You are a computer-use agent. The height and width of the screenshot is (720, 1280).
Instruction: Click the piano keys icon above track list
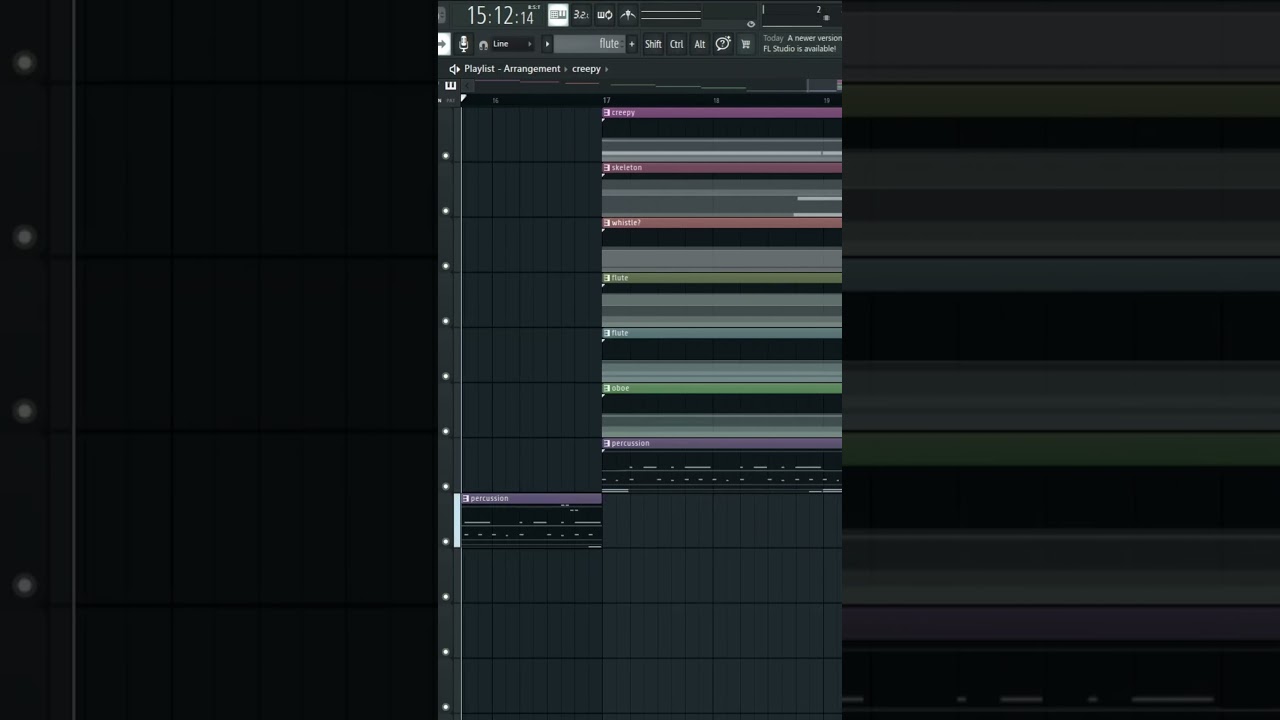(450, 85)
